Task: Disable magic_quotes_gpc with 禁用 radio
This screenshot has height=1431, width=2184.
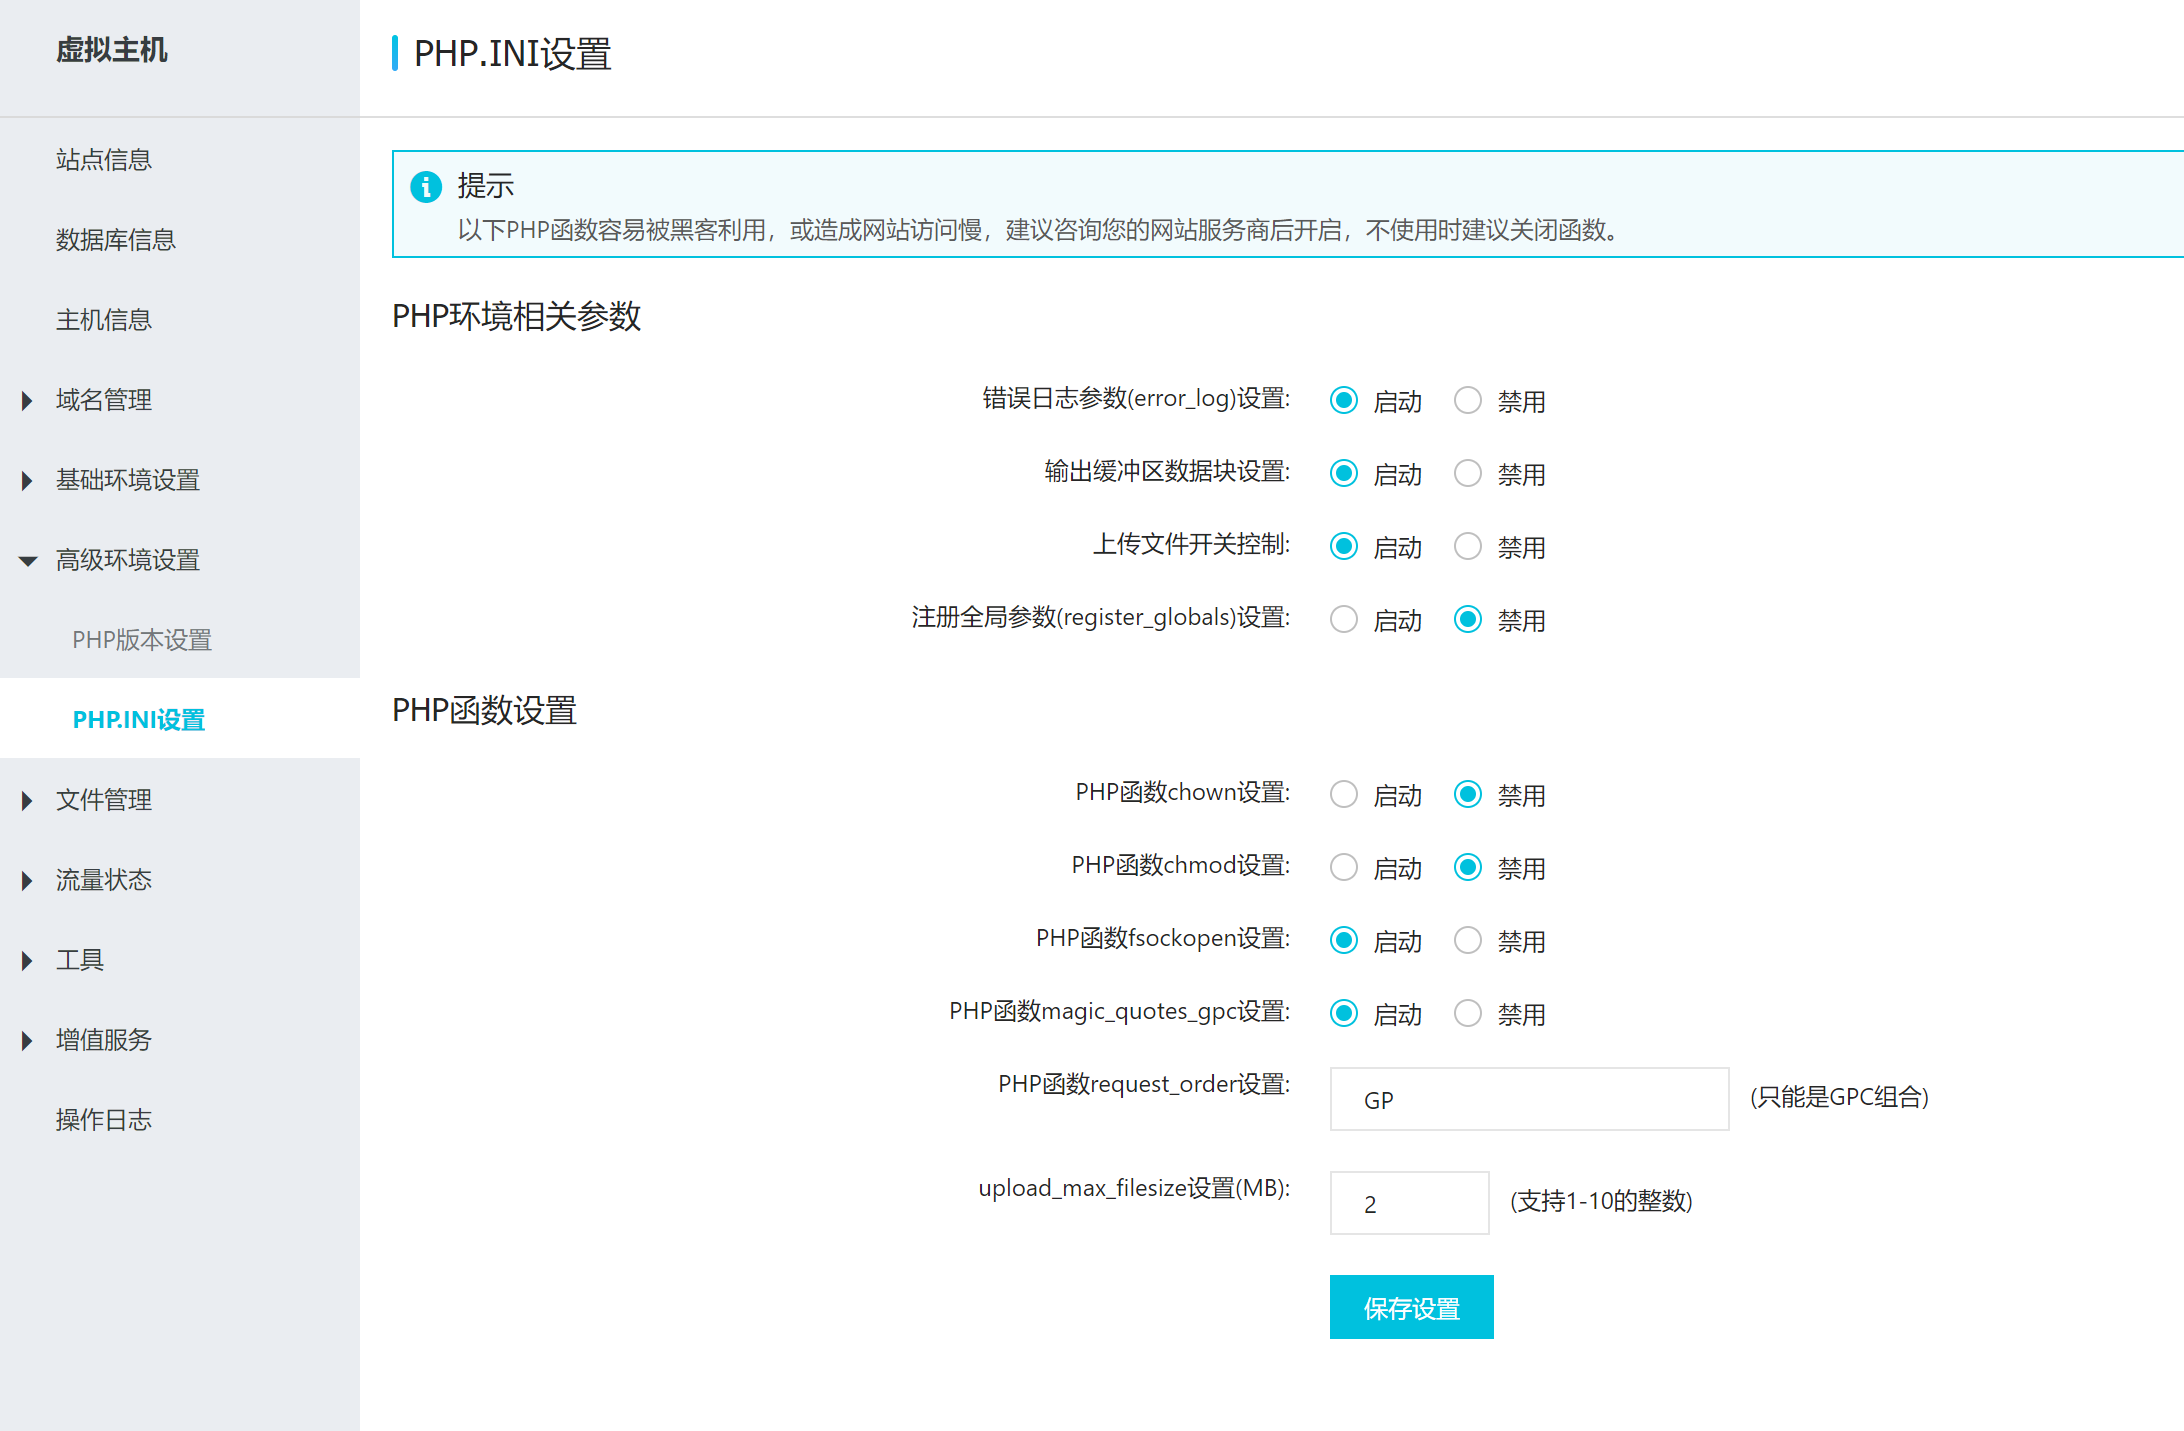Action: (1468, 1014)
